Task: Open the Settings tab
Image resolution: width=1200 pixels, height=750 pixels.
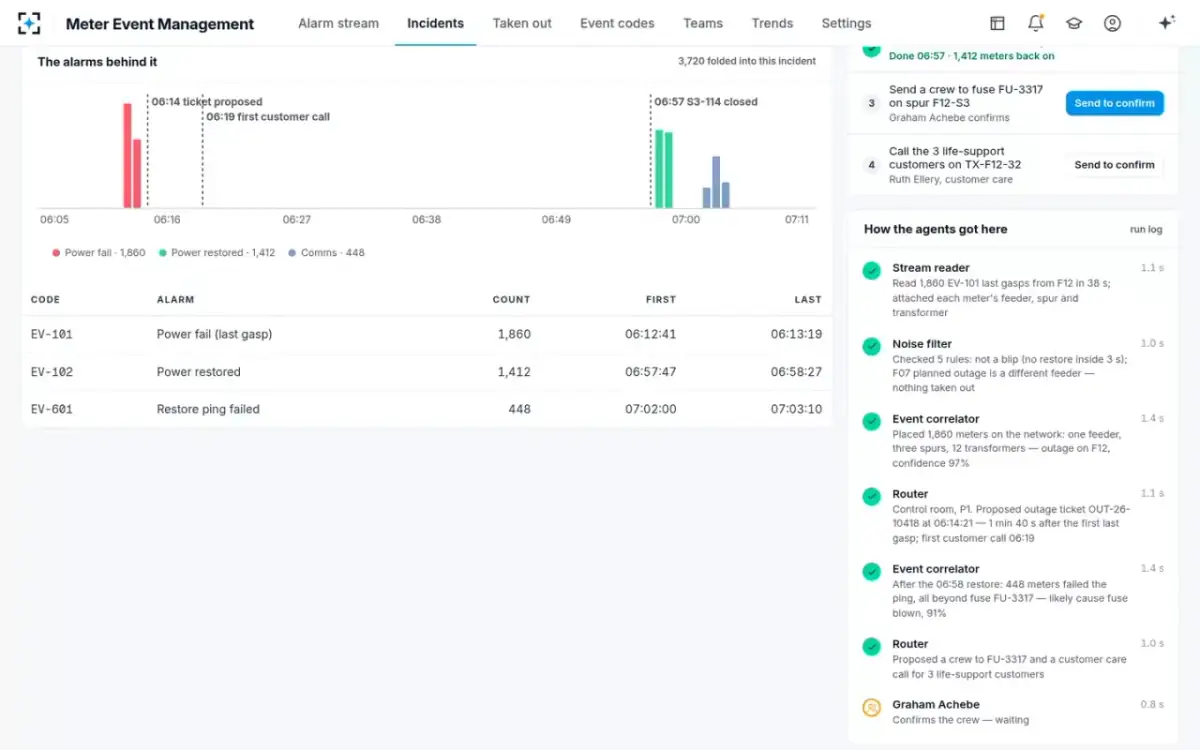Action: [x=846, y=23]
